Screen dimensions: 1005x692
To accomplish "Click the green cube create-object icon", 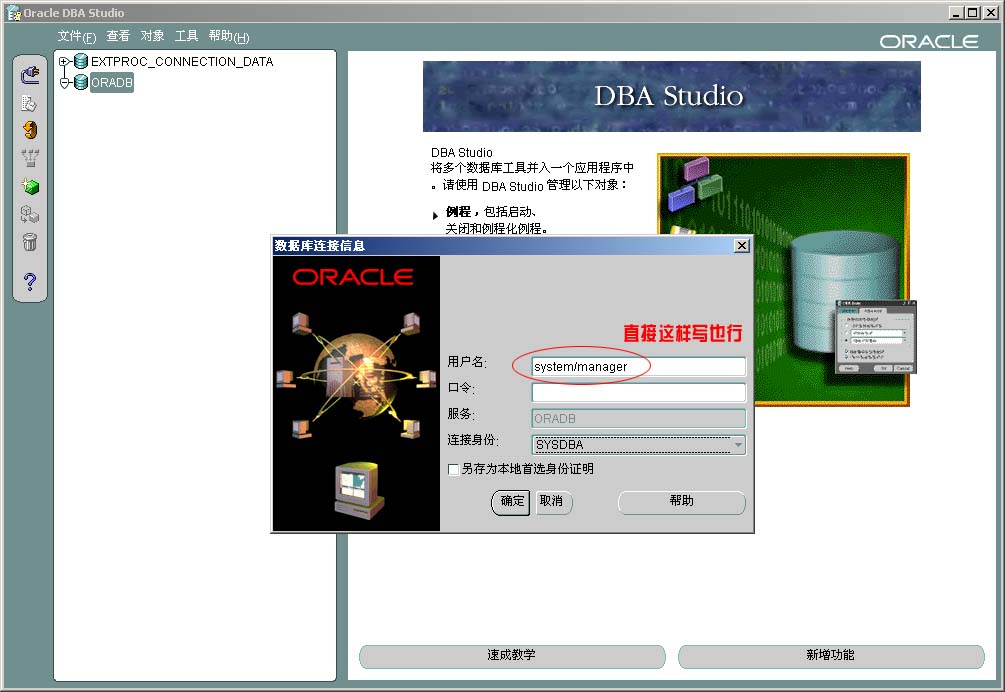I will coord(30,186).
